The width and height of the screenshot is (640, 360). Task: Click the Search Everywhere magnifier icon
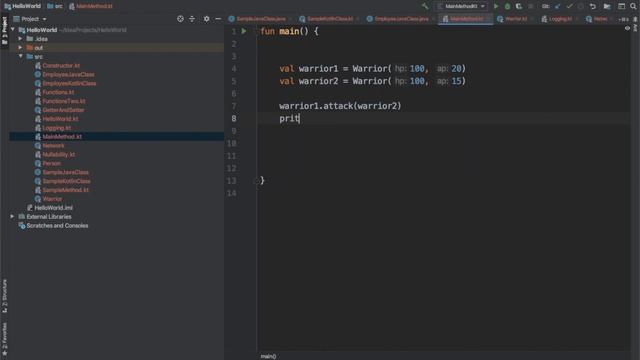point(633,6)
